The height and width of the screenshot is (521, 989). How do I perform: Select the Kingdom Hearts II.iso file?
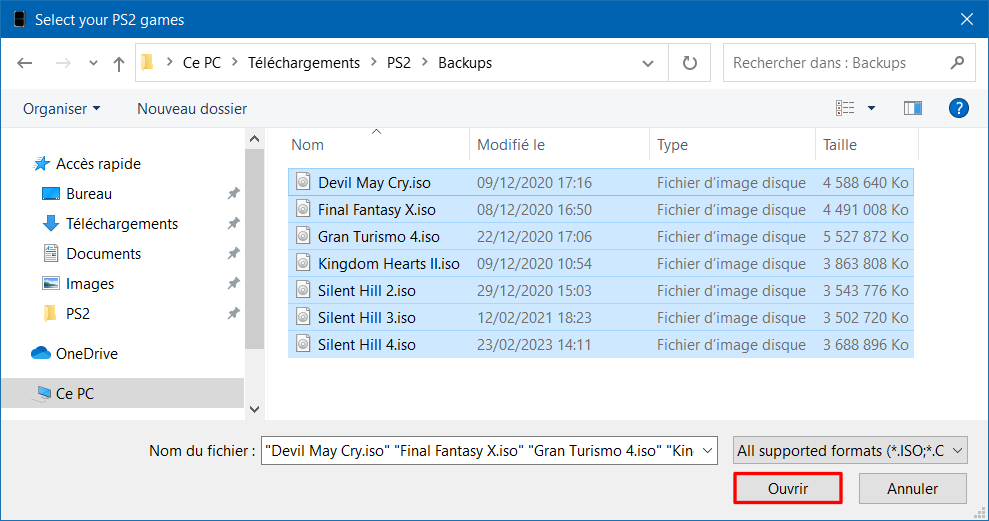[600, 264]
